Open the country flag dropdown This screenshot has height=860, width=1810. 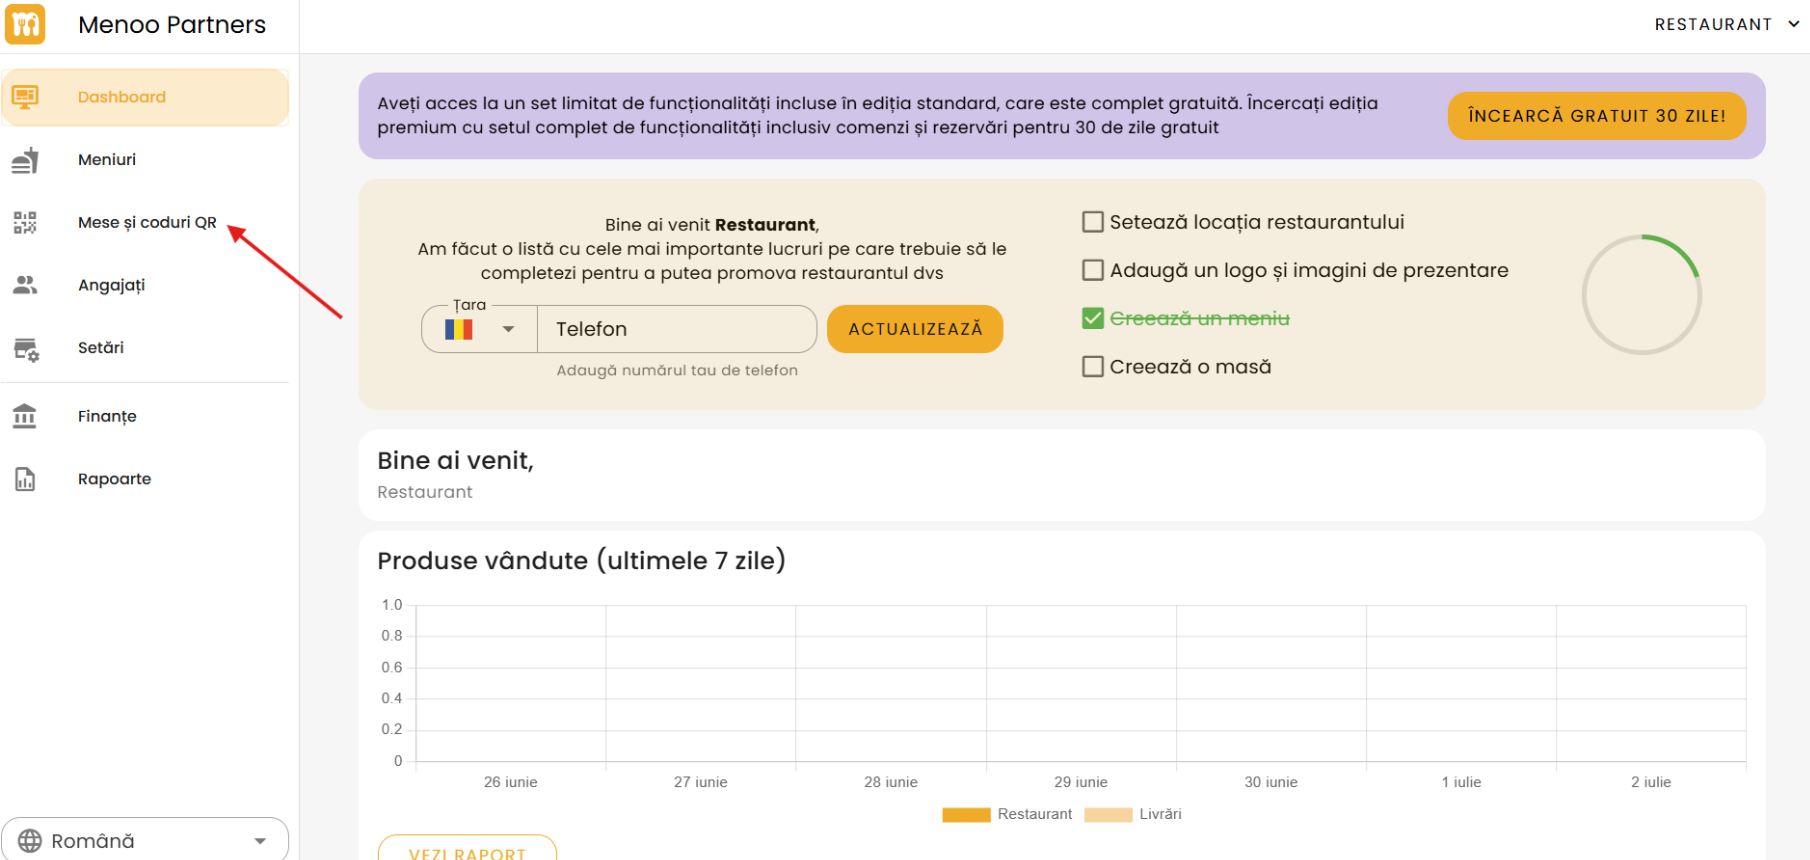pyautogui.click(x=480, y=329)
